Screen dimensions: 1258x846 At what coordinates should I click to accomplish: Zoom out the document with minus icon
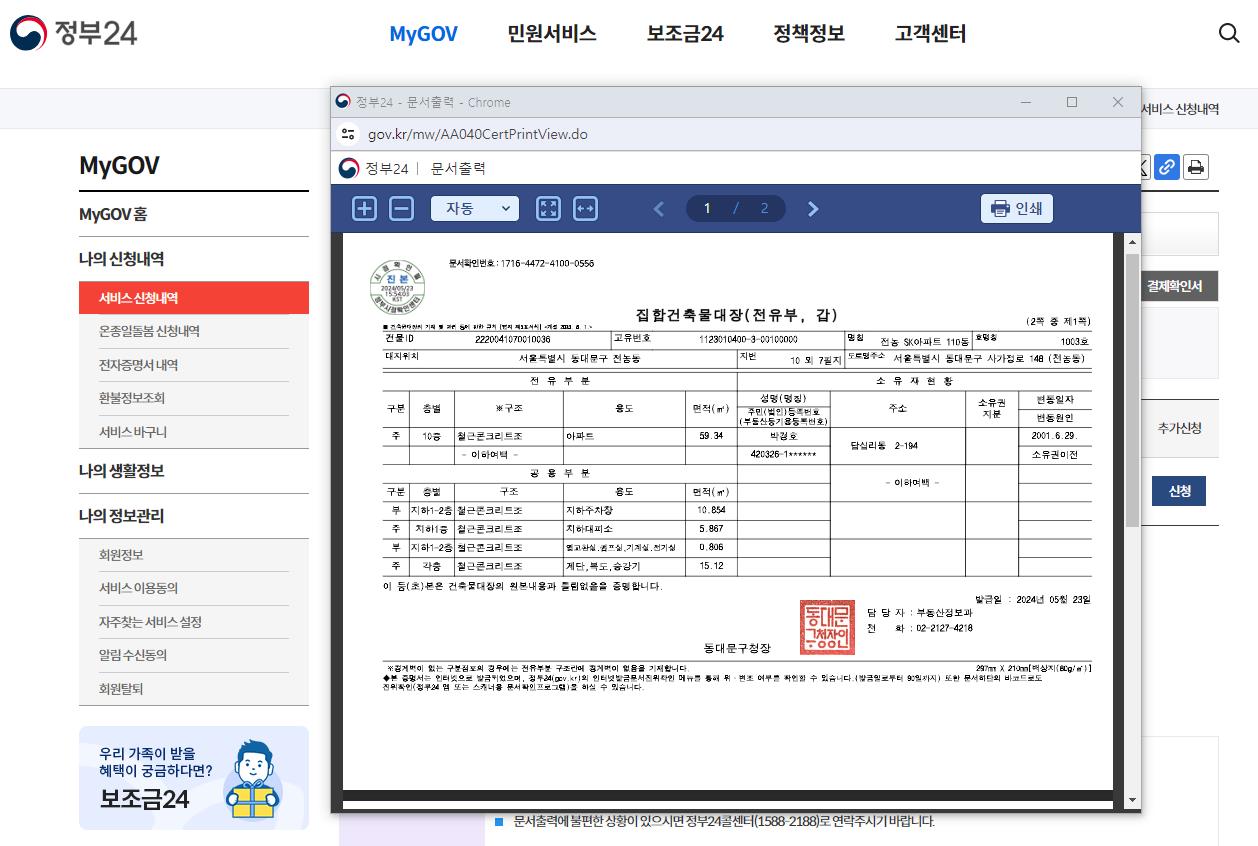(401, 208)
